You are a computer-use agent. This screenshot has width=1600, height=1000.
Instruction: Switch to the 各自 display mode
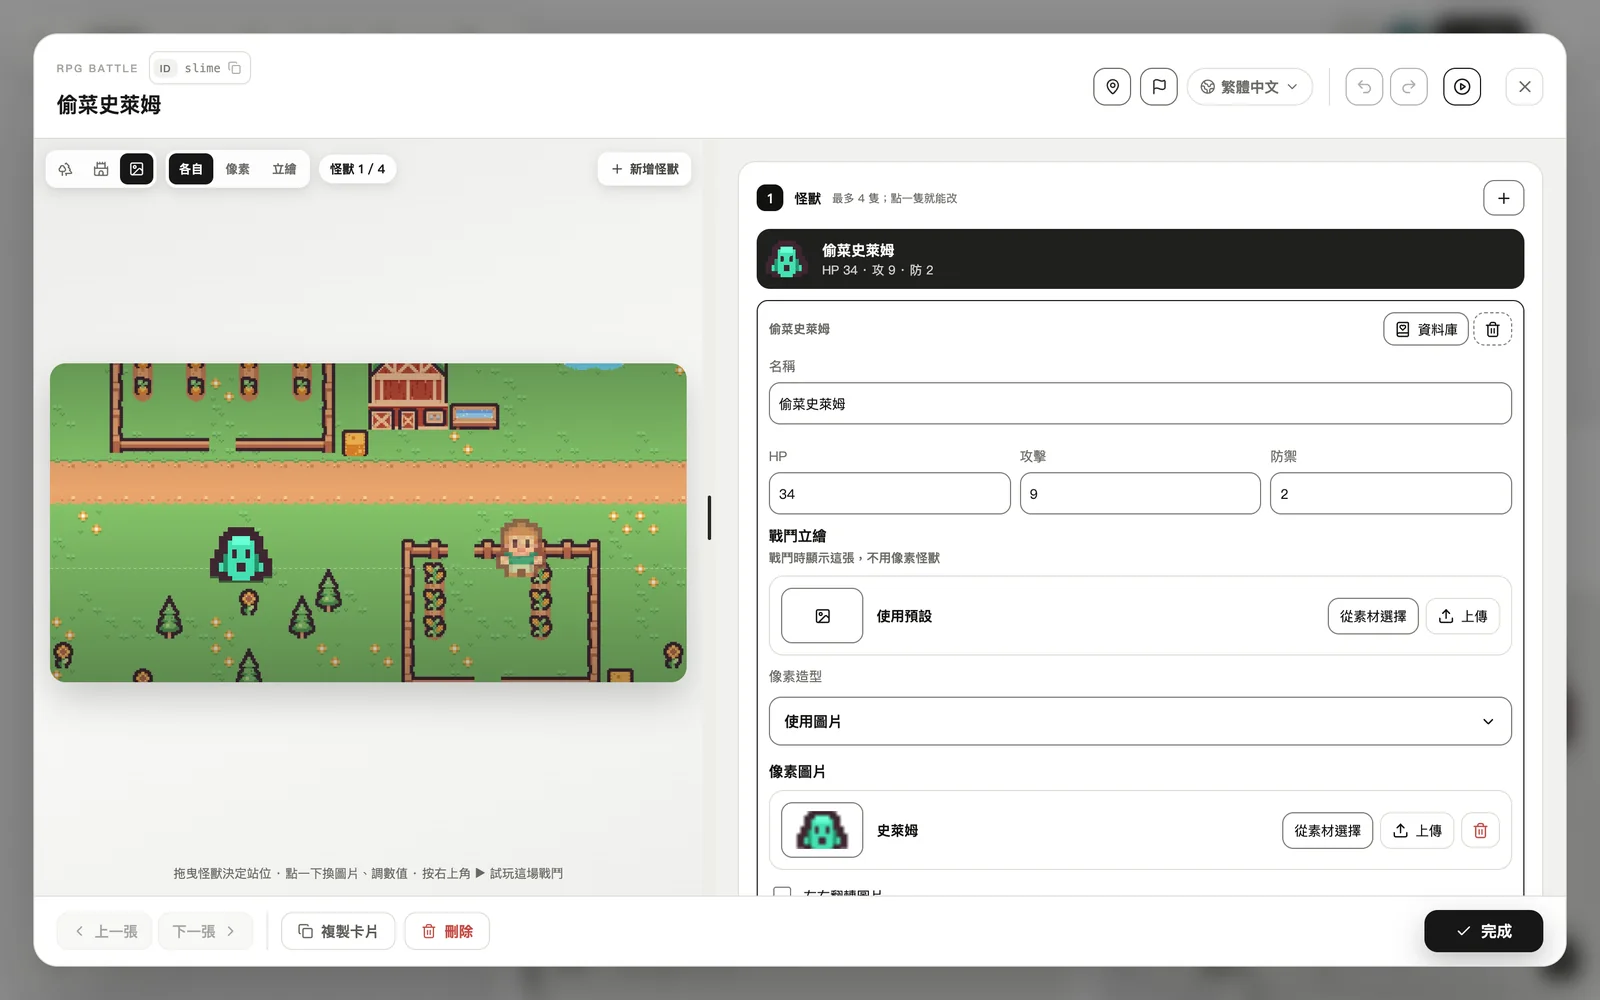[x=191, y=169]
